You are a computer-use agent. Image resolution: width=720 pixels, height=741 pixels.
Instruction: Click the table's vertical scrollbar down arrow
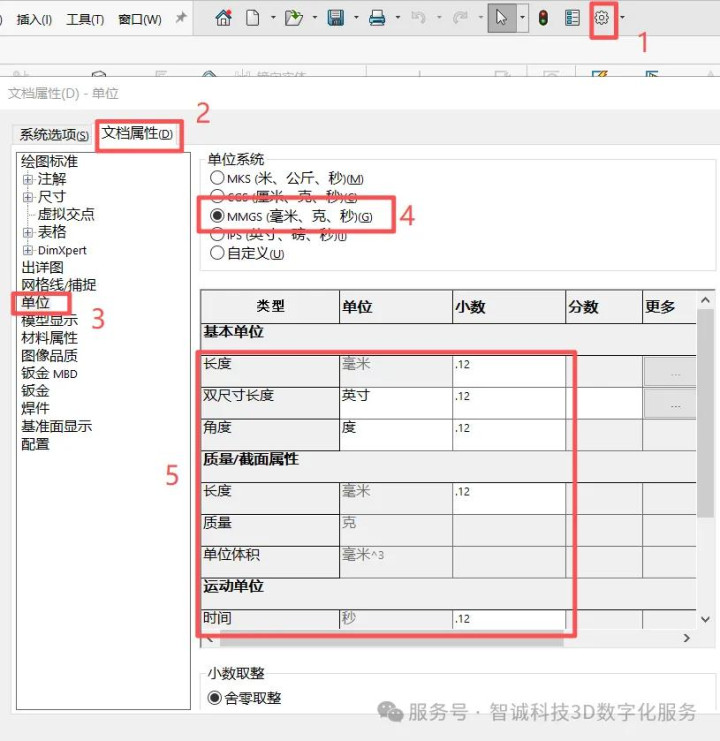point(705,620)
